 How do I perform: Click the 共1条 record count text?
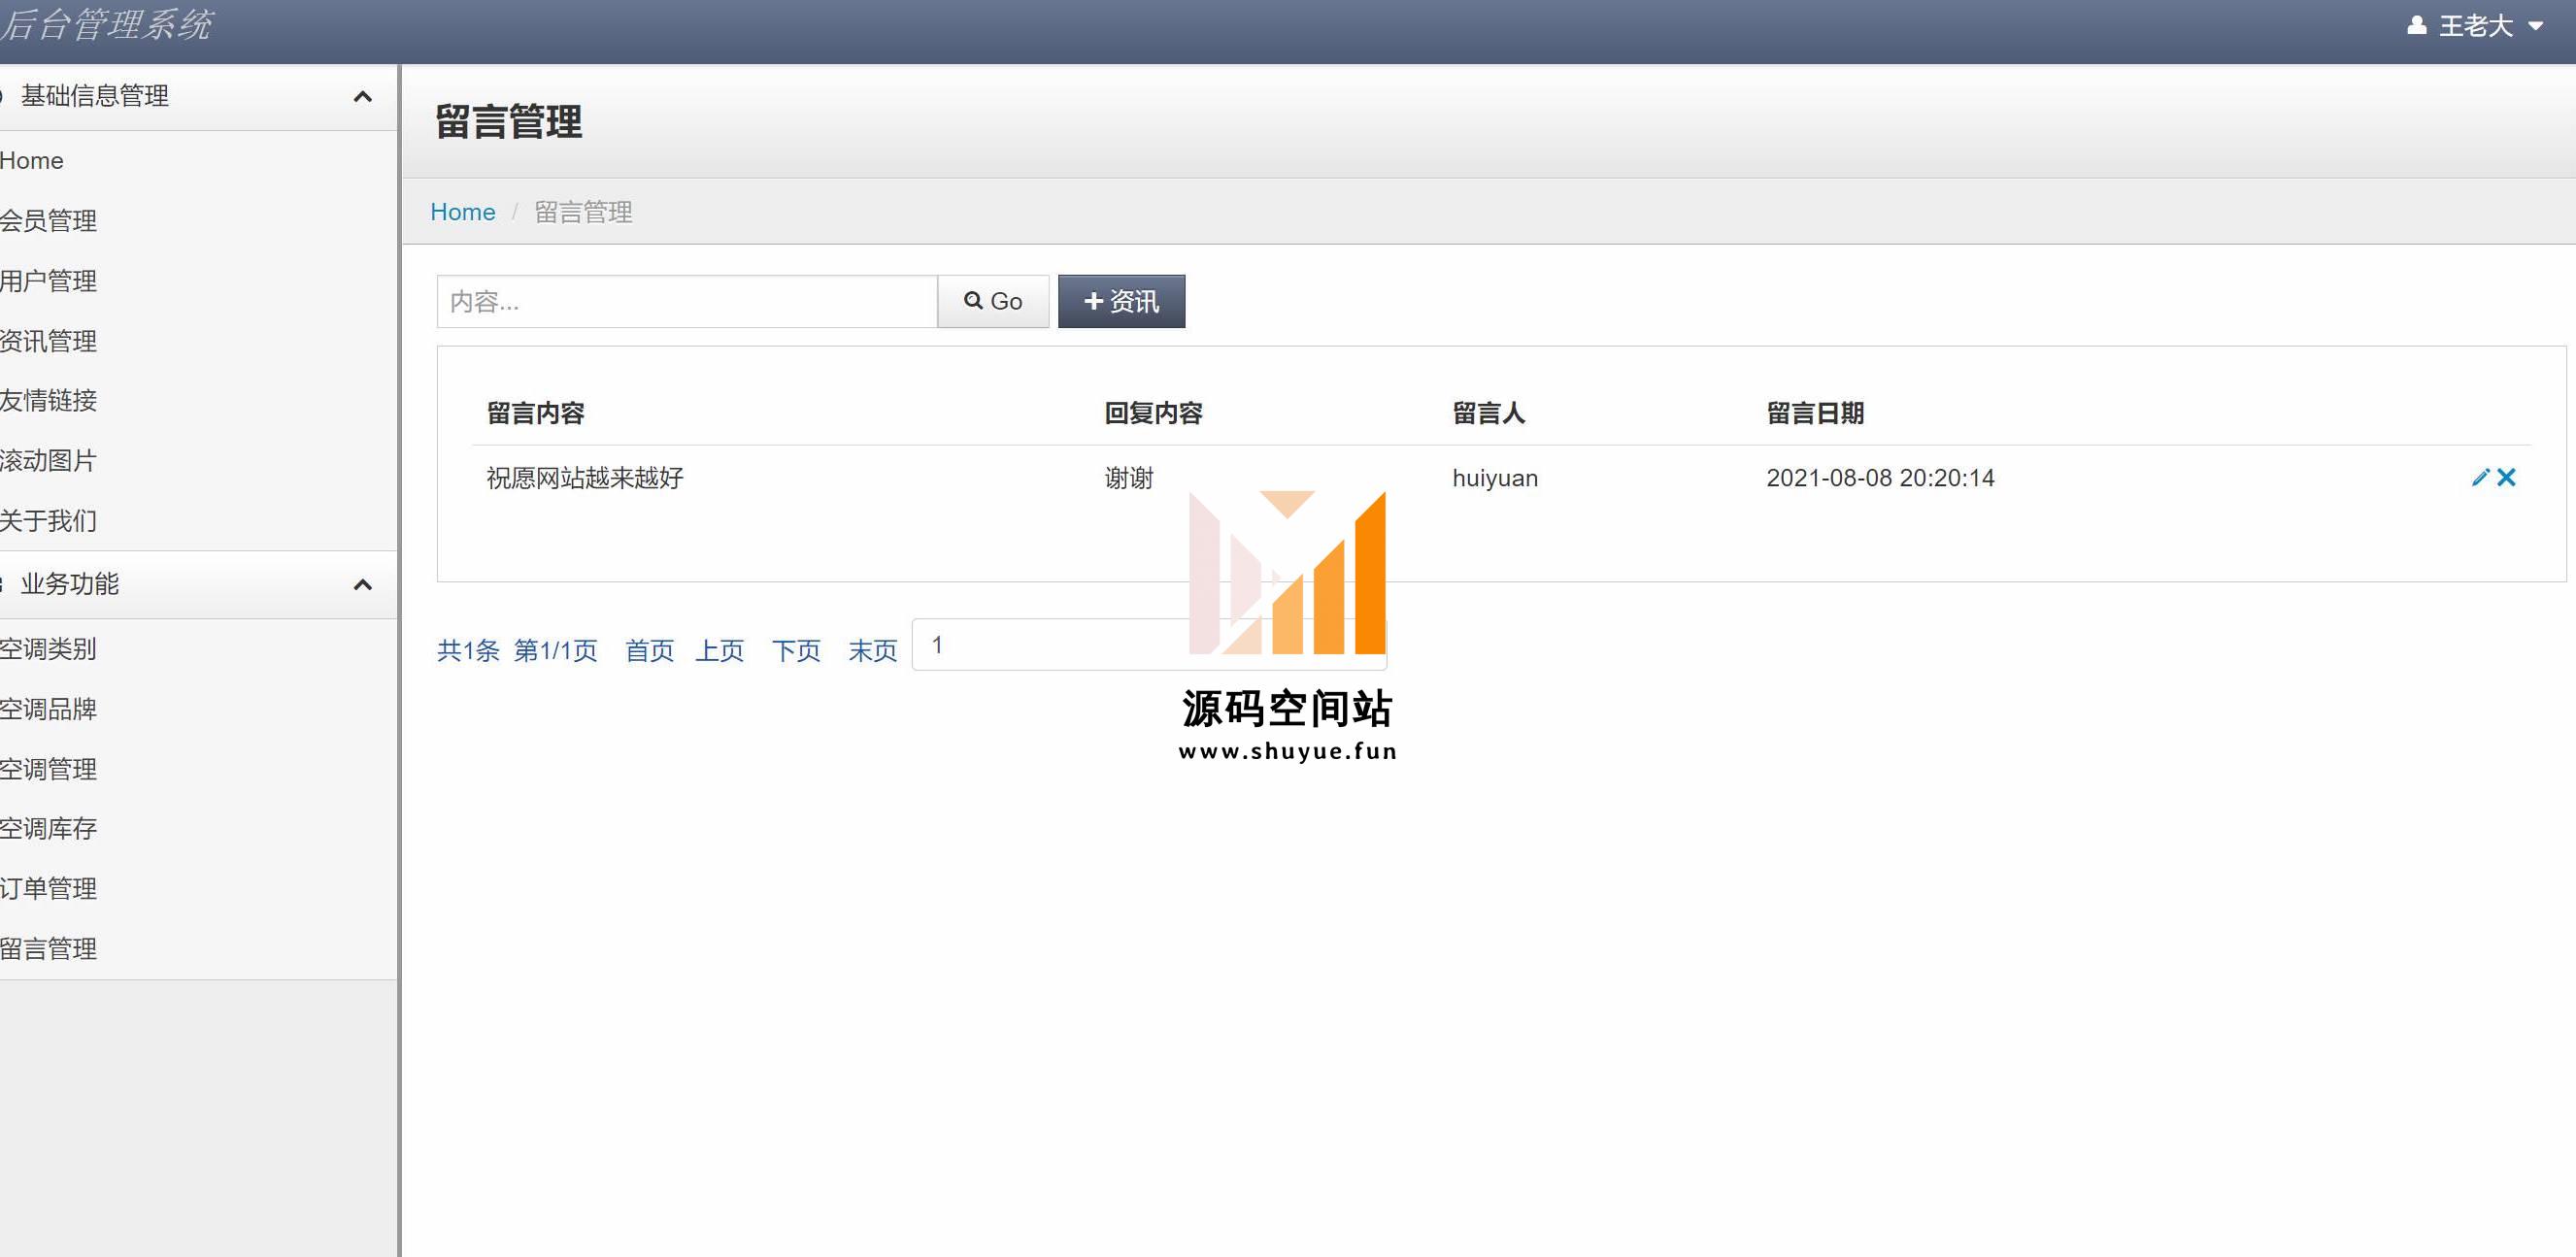pos(468,650)
